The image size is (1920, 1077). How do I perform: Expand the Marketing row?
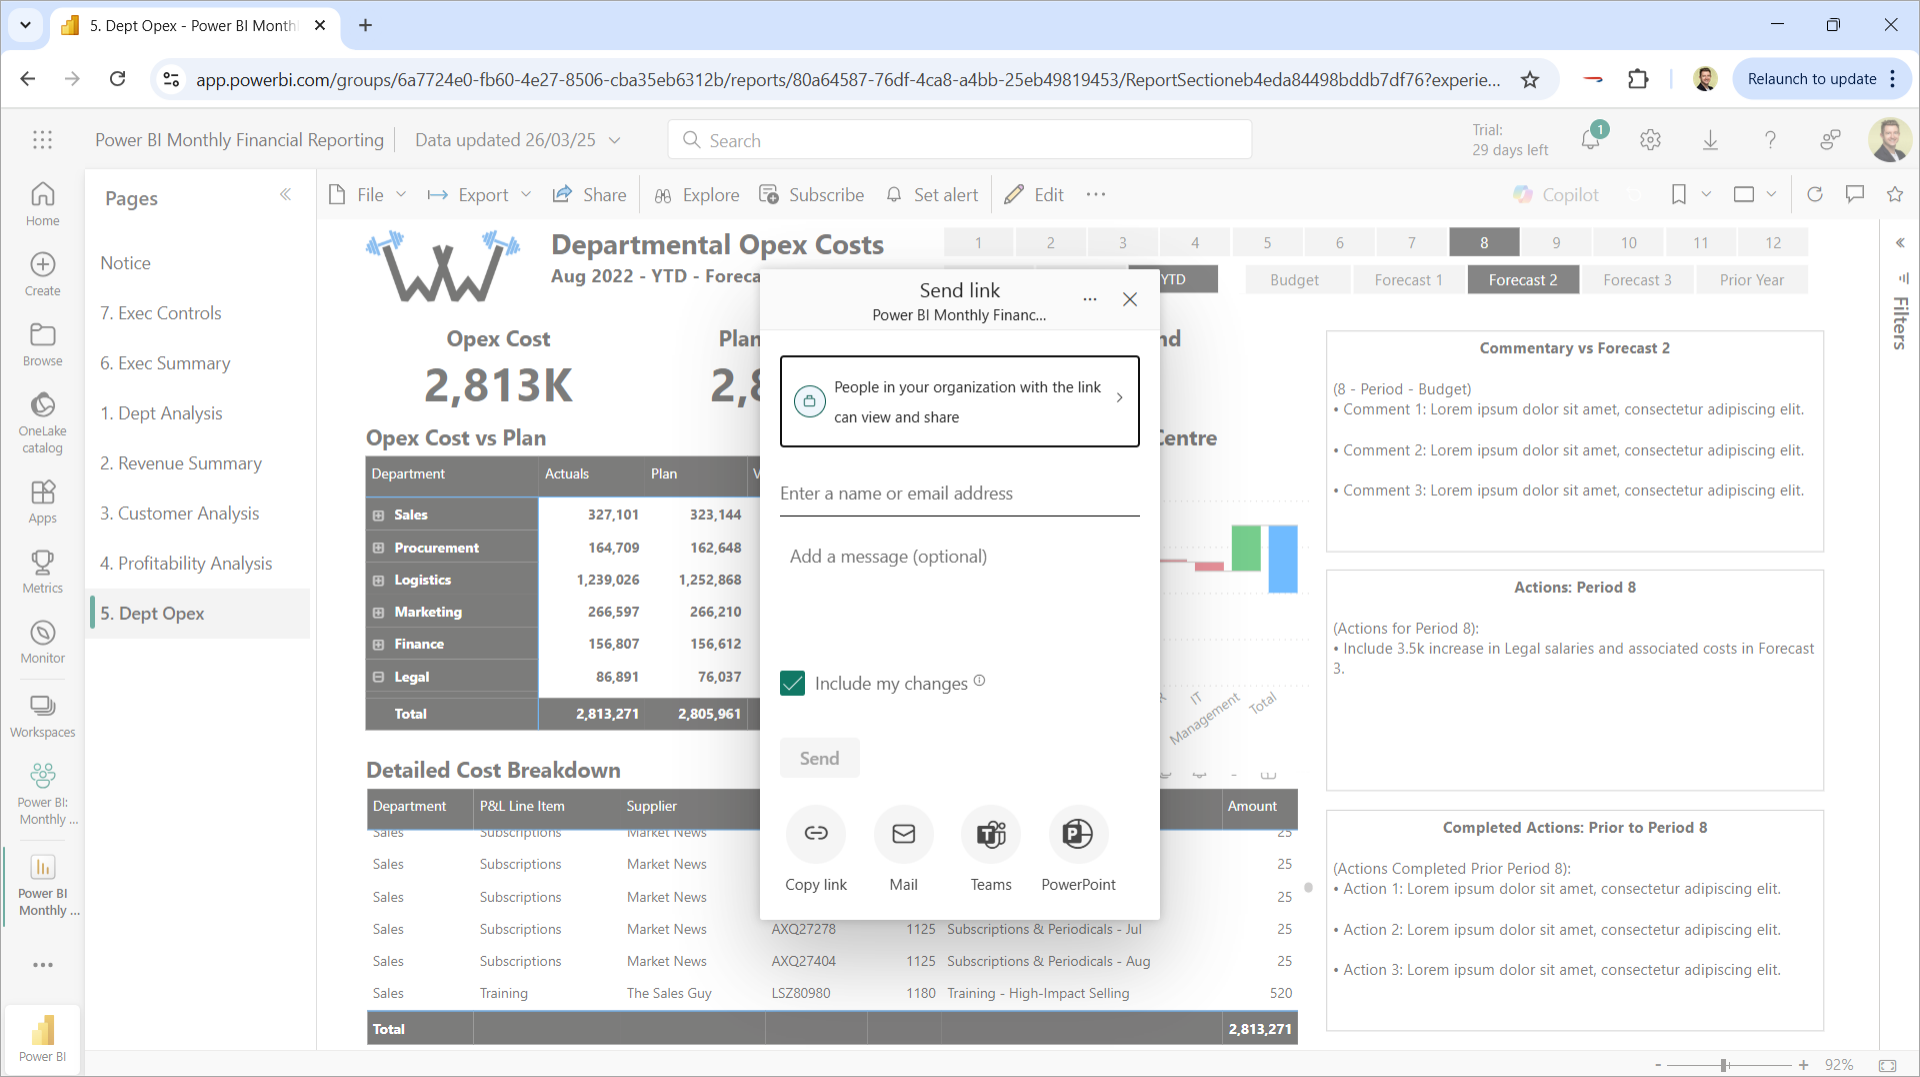(379, 613)
